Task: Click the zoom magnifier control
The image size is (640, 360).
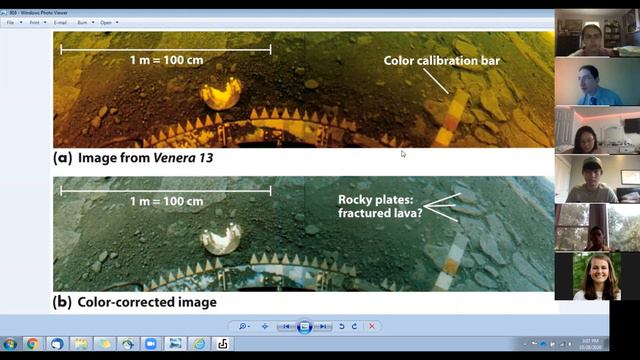Action: click(x=244, y=327)
